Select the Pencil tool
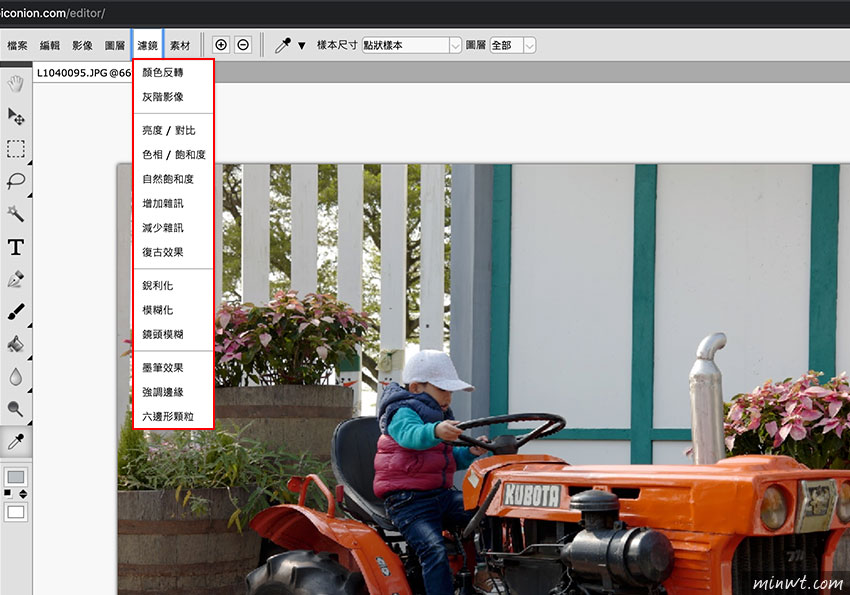This screenshot has width=850, height=595. pos(16,279)
